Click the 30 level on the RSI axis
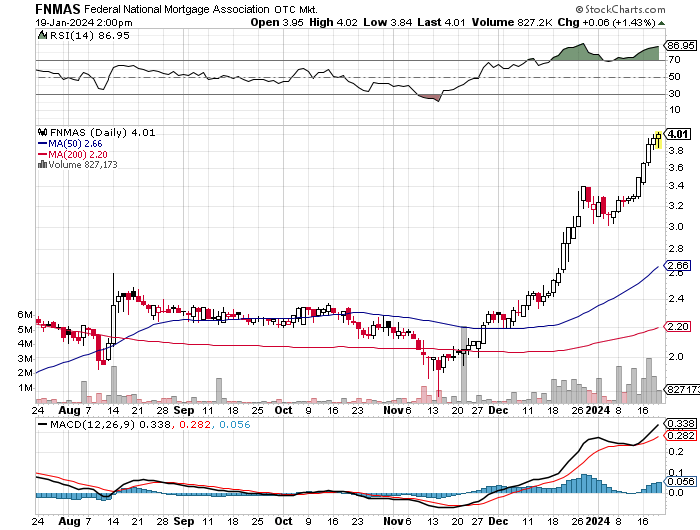 tap(674, 94)
